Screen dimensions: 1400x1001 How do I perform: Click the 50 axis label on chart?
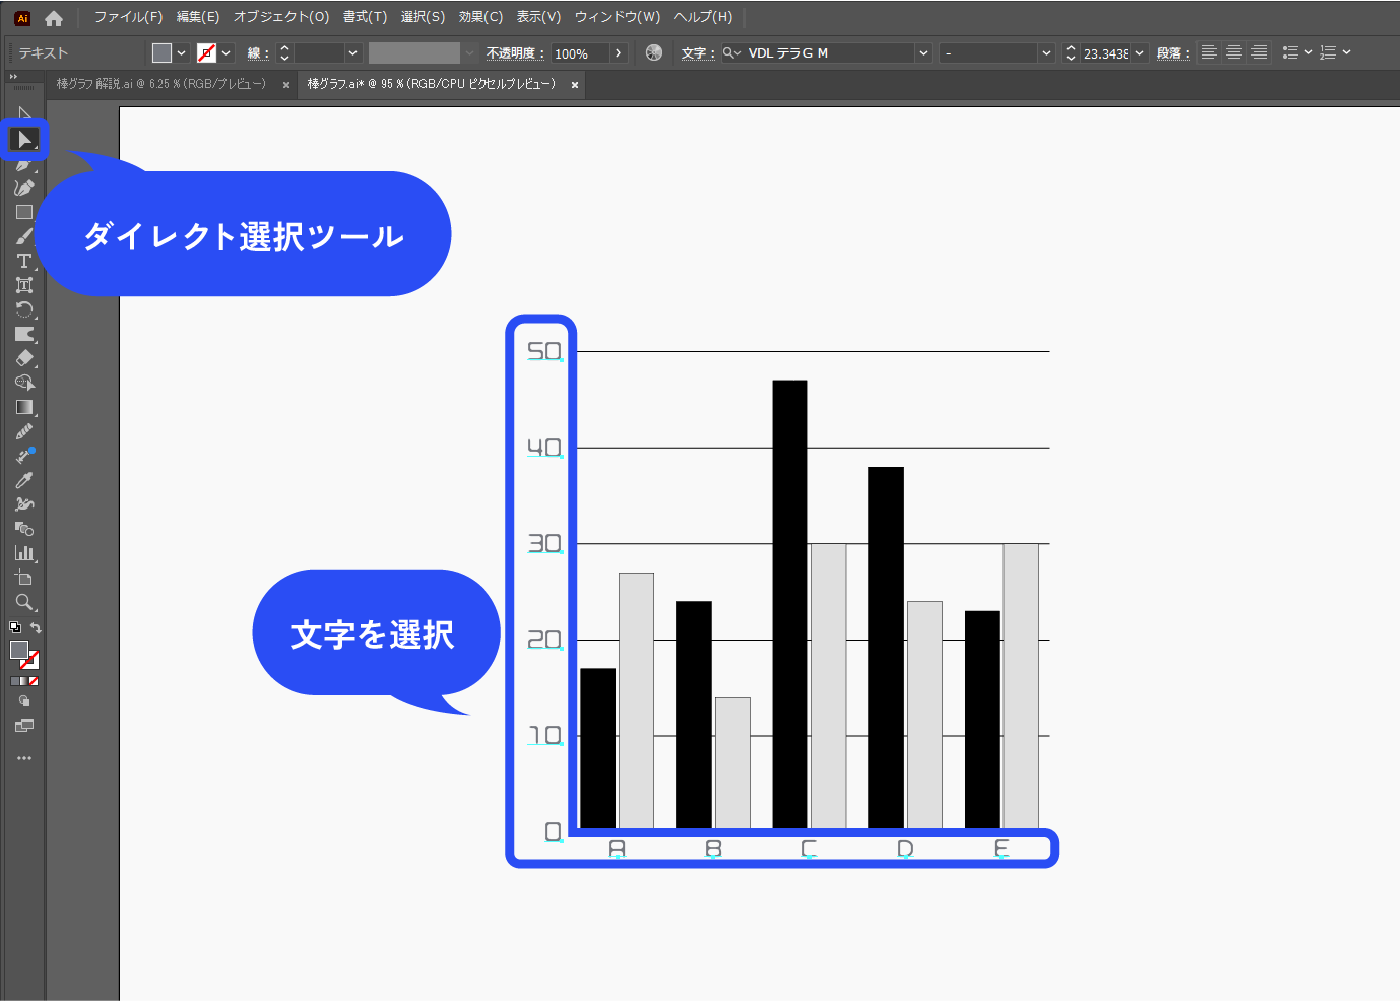(545, 351)
